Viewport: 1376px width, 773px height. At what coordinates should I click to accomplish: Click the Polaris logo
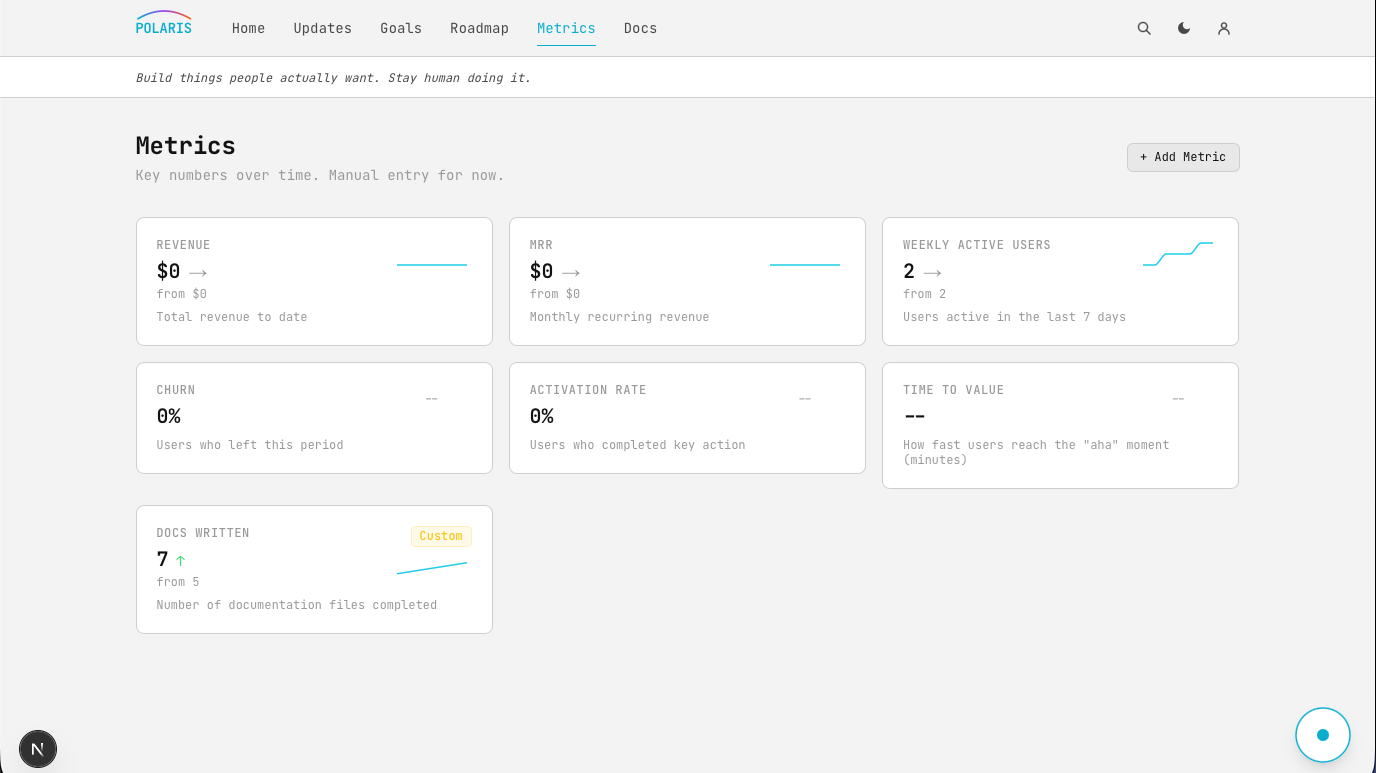[x=164, y=23]
